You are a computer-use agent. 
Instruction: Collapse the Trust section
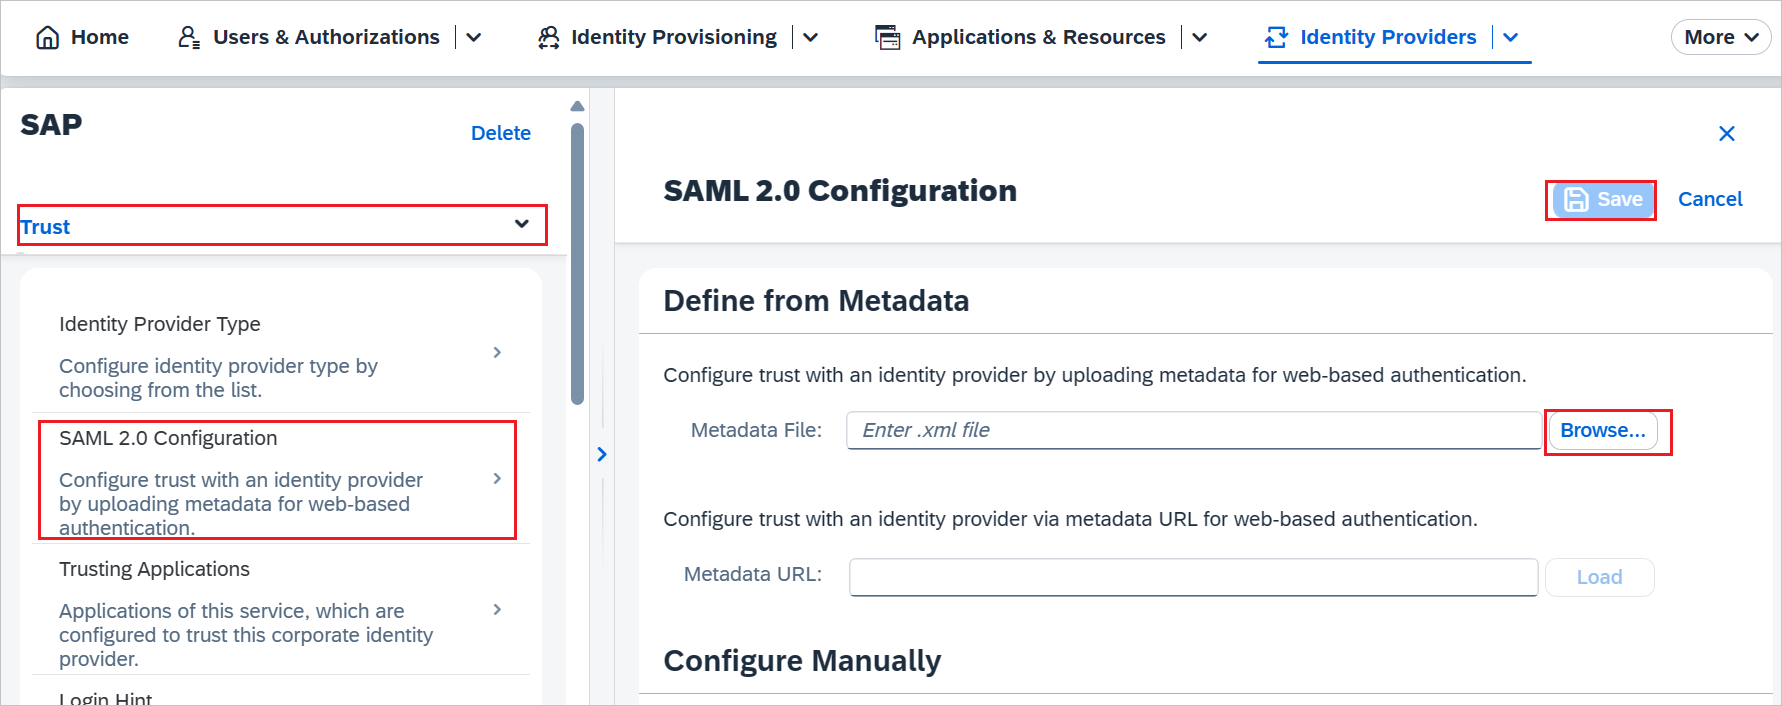(521, 224)
